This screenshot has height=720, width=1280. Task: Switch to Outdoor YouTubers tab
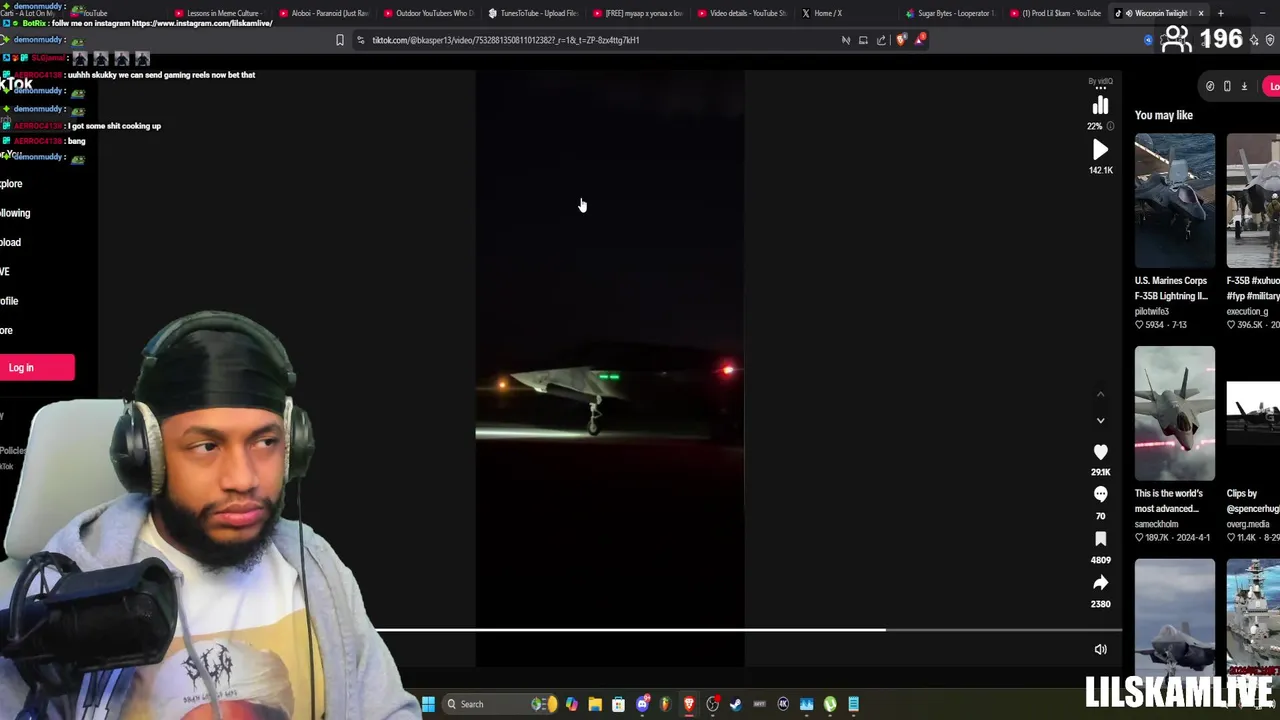pyautogui.click(x=428, y=13)
